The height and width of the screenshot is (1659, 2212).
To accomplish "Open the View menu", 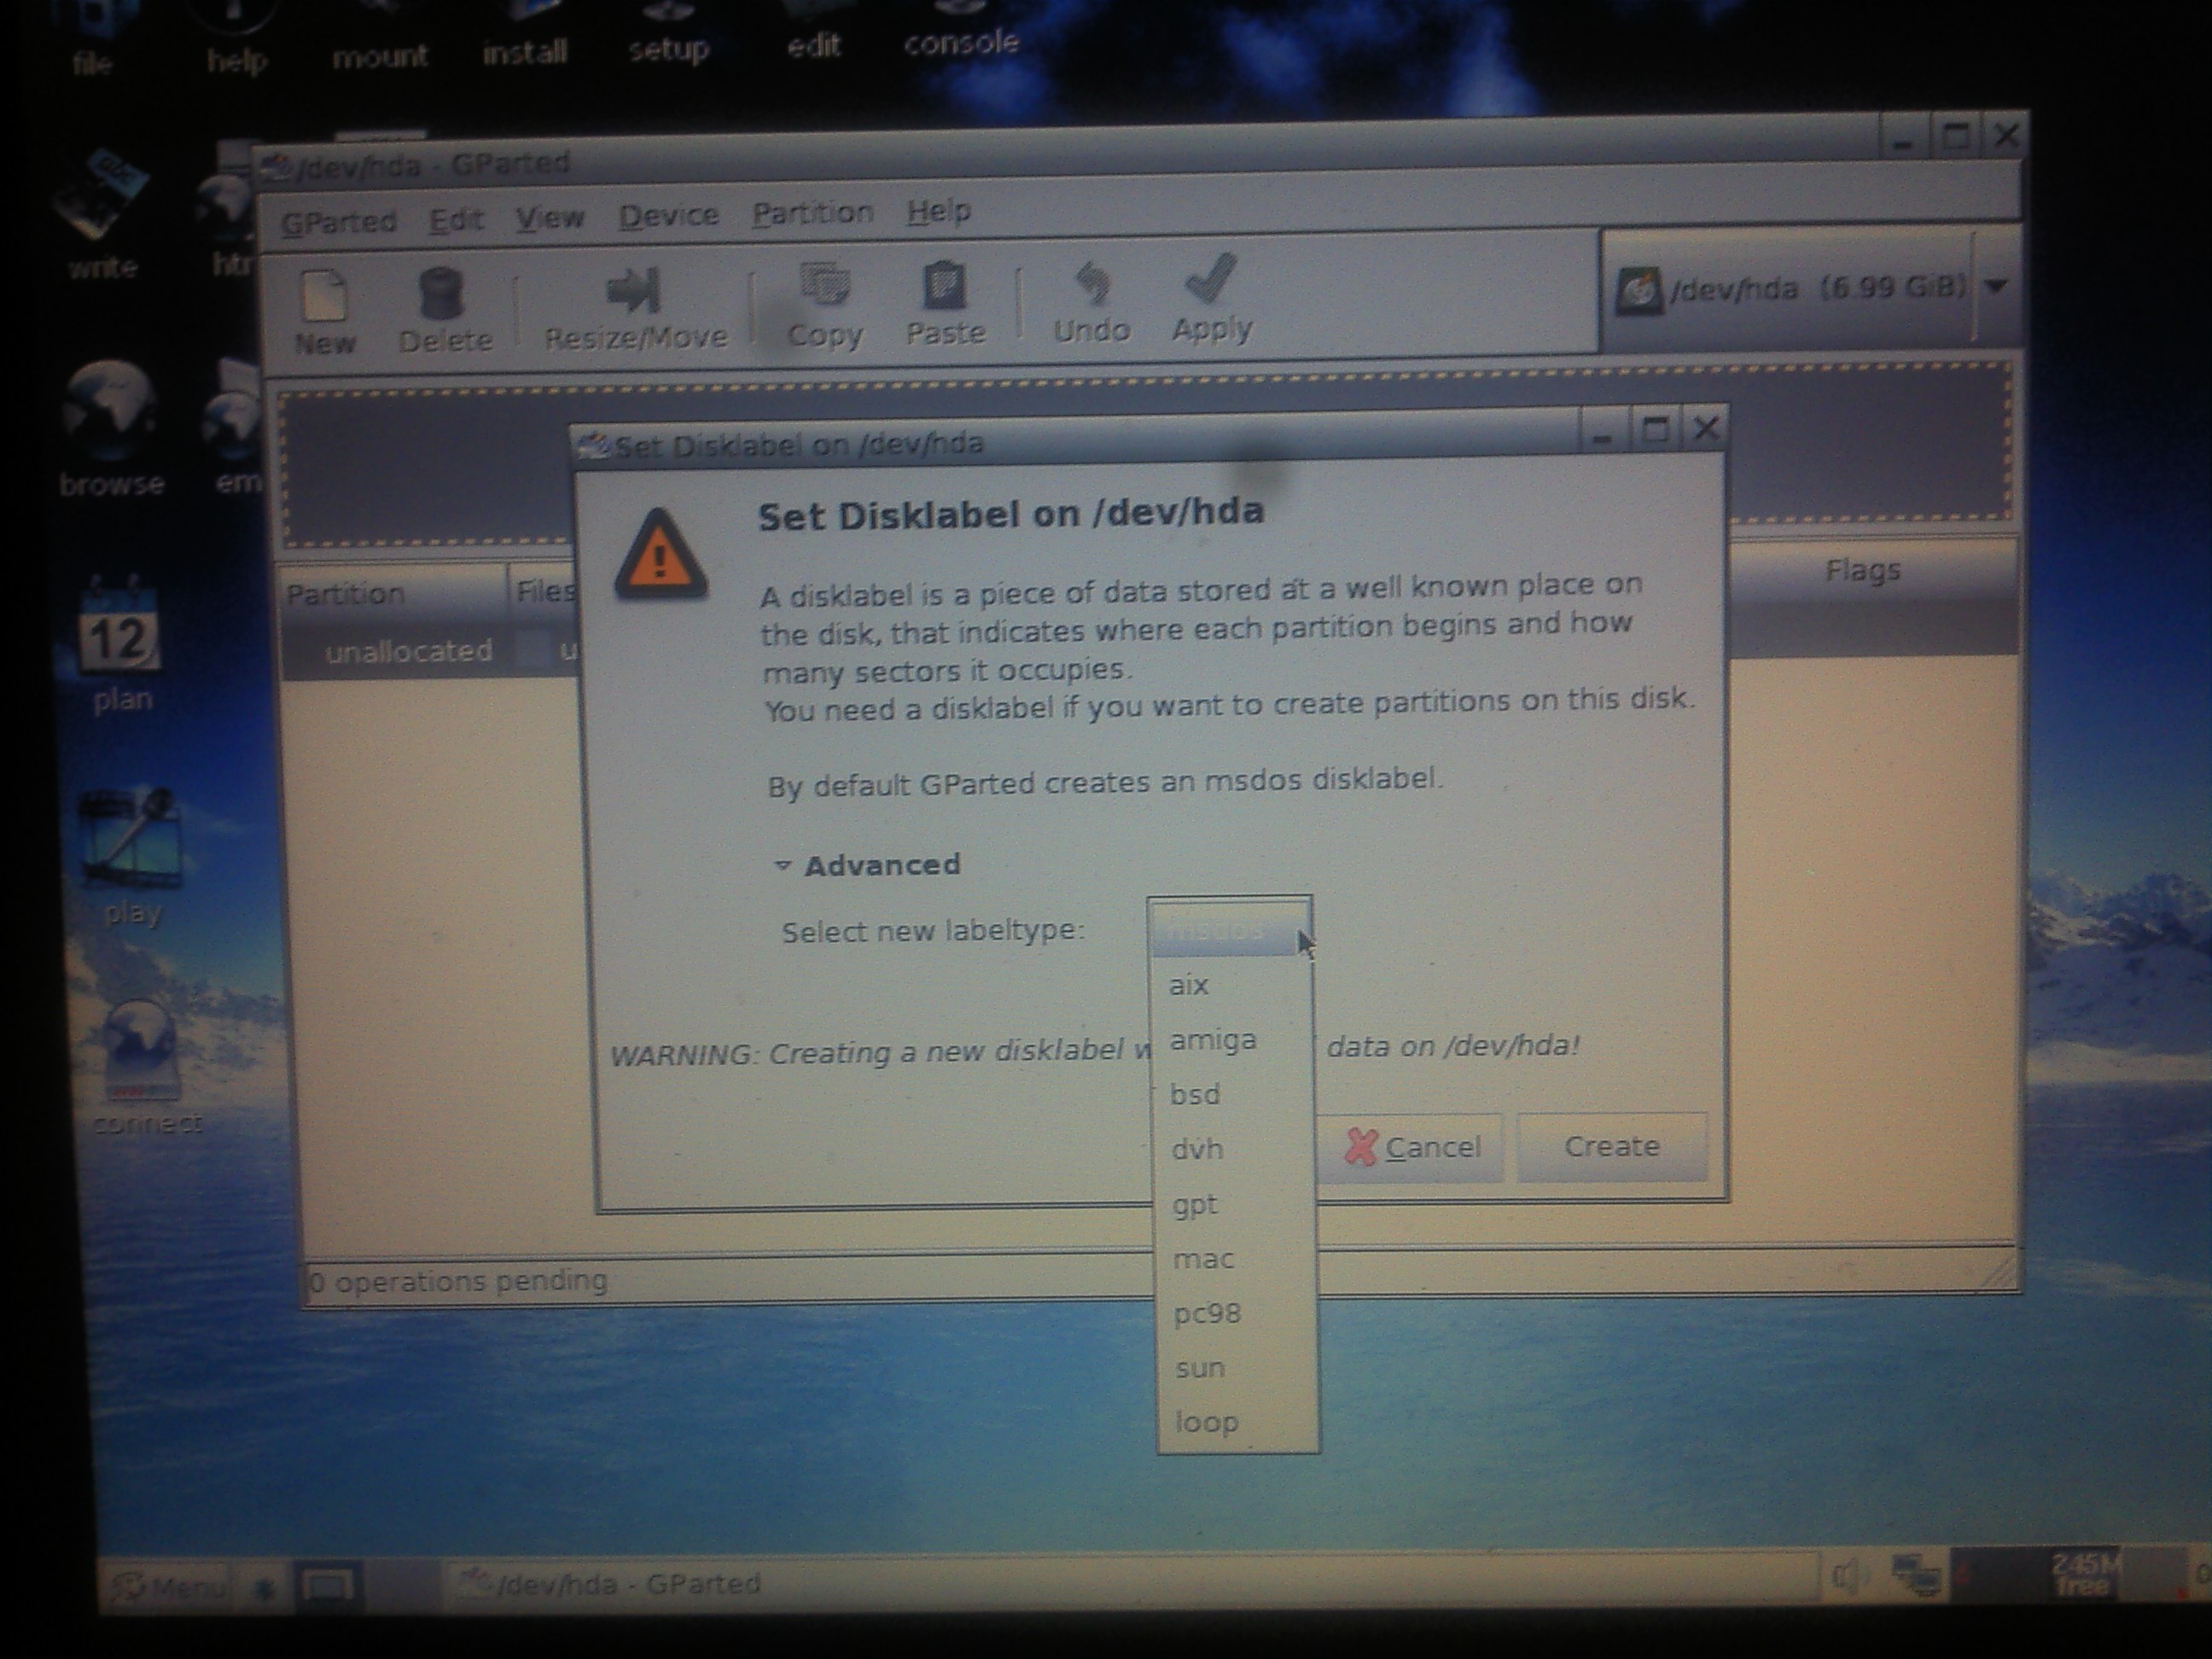I will click(550, 217).
